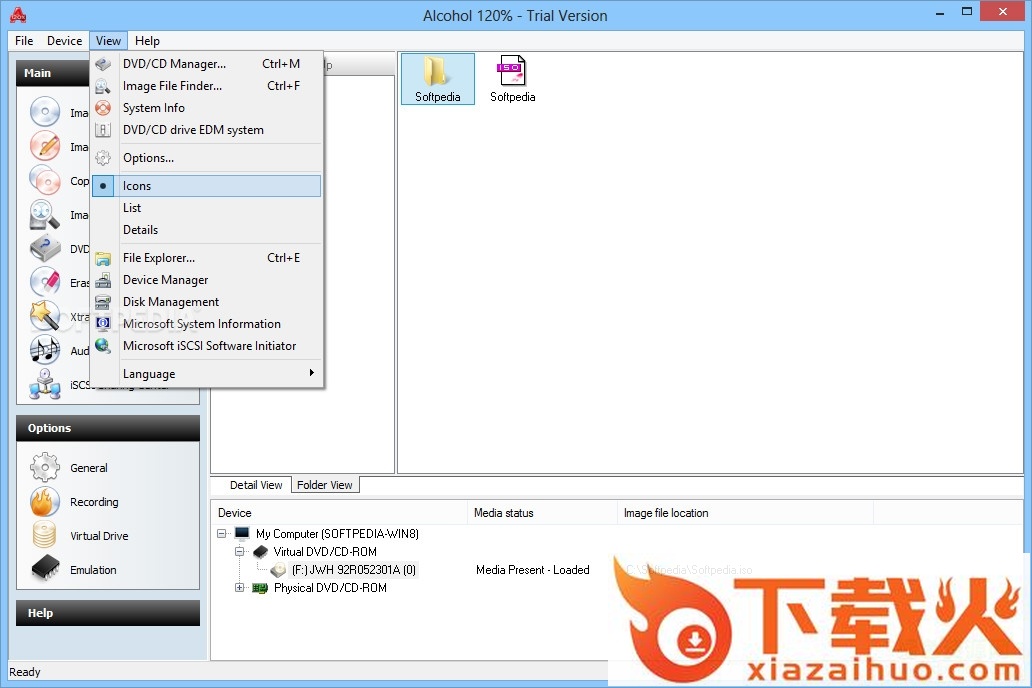Select My Computer (SOFTPEDIA-WIN8) in device tree
The image size is (1032, 688).
coord(337,533)
